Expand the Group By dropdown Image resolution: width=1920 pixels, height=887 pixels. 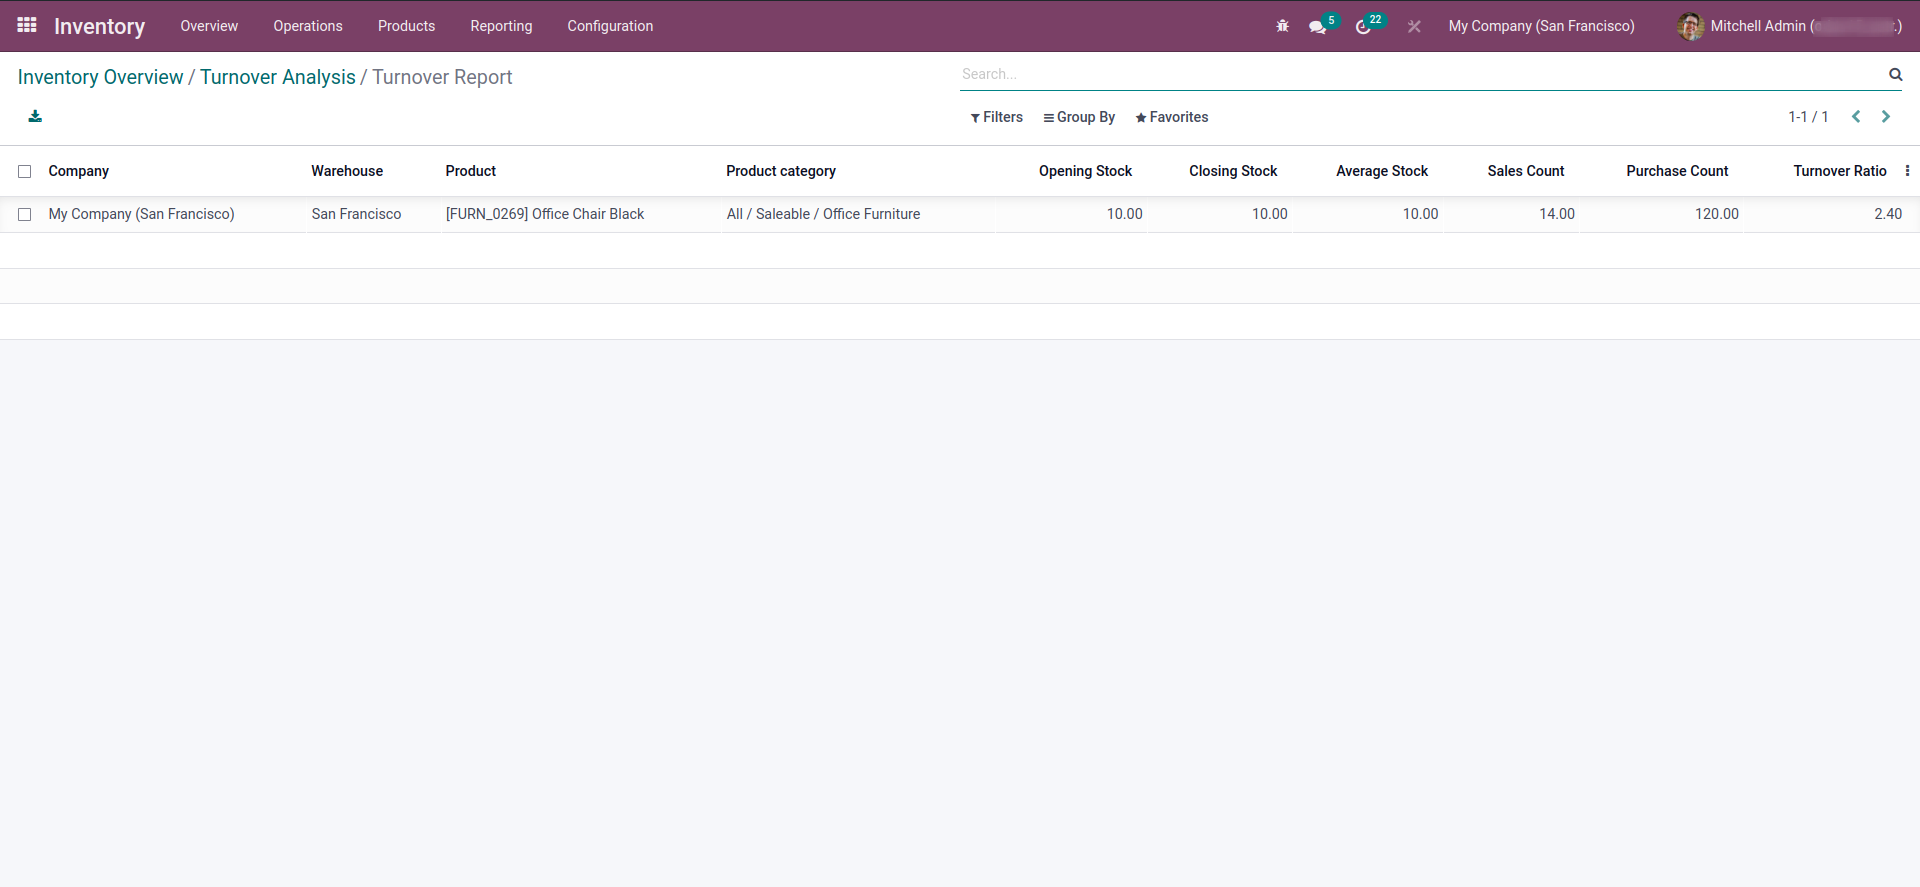1079,117
